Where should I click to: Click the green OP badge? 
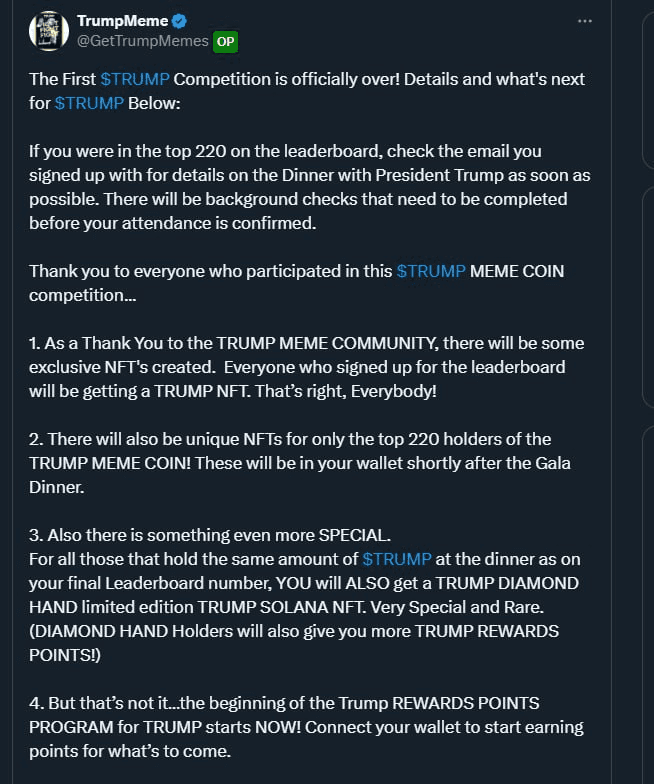pos(226,42)
